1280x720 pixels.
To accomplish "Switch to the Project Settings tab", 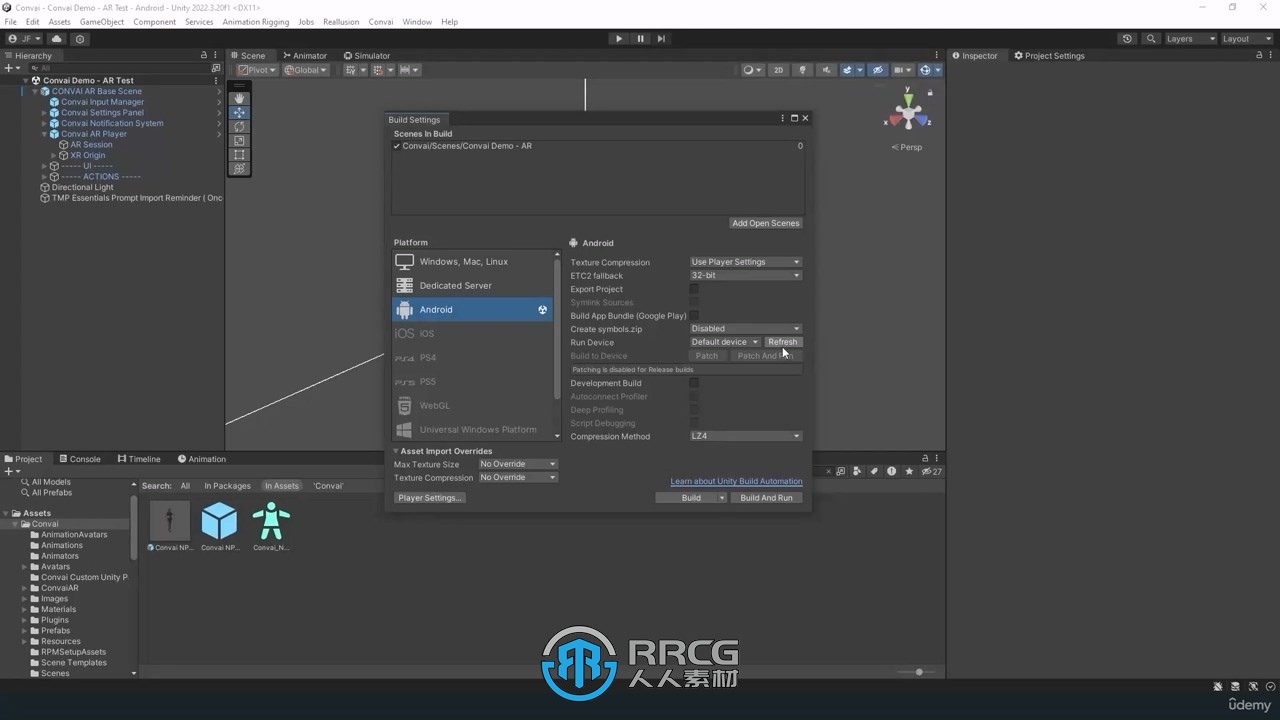I will point(1049,56).
